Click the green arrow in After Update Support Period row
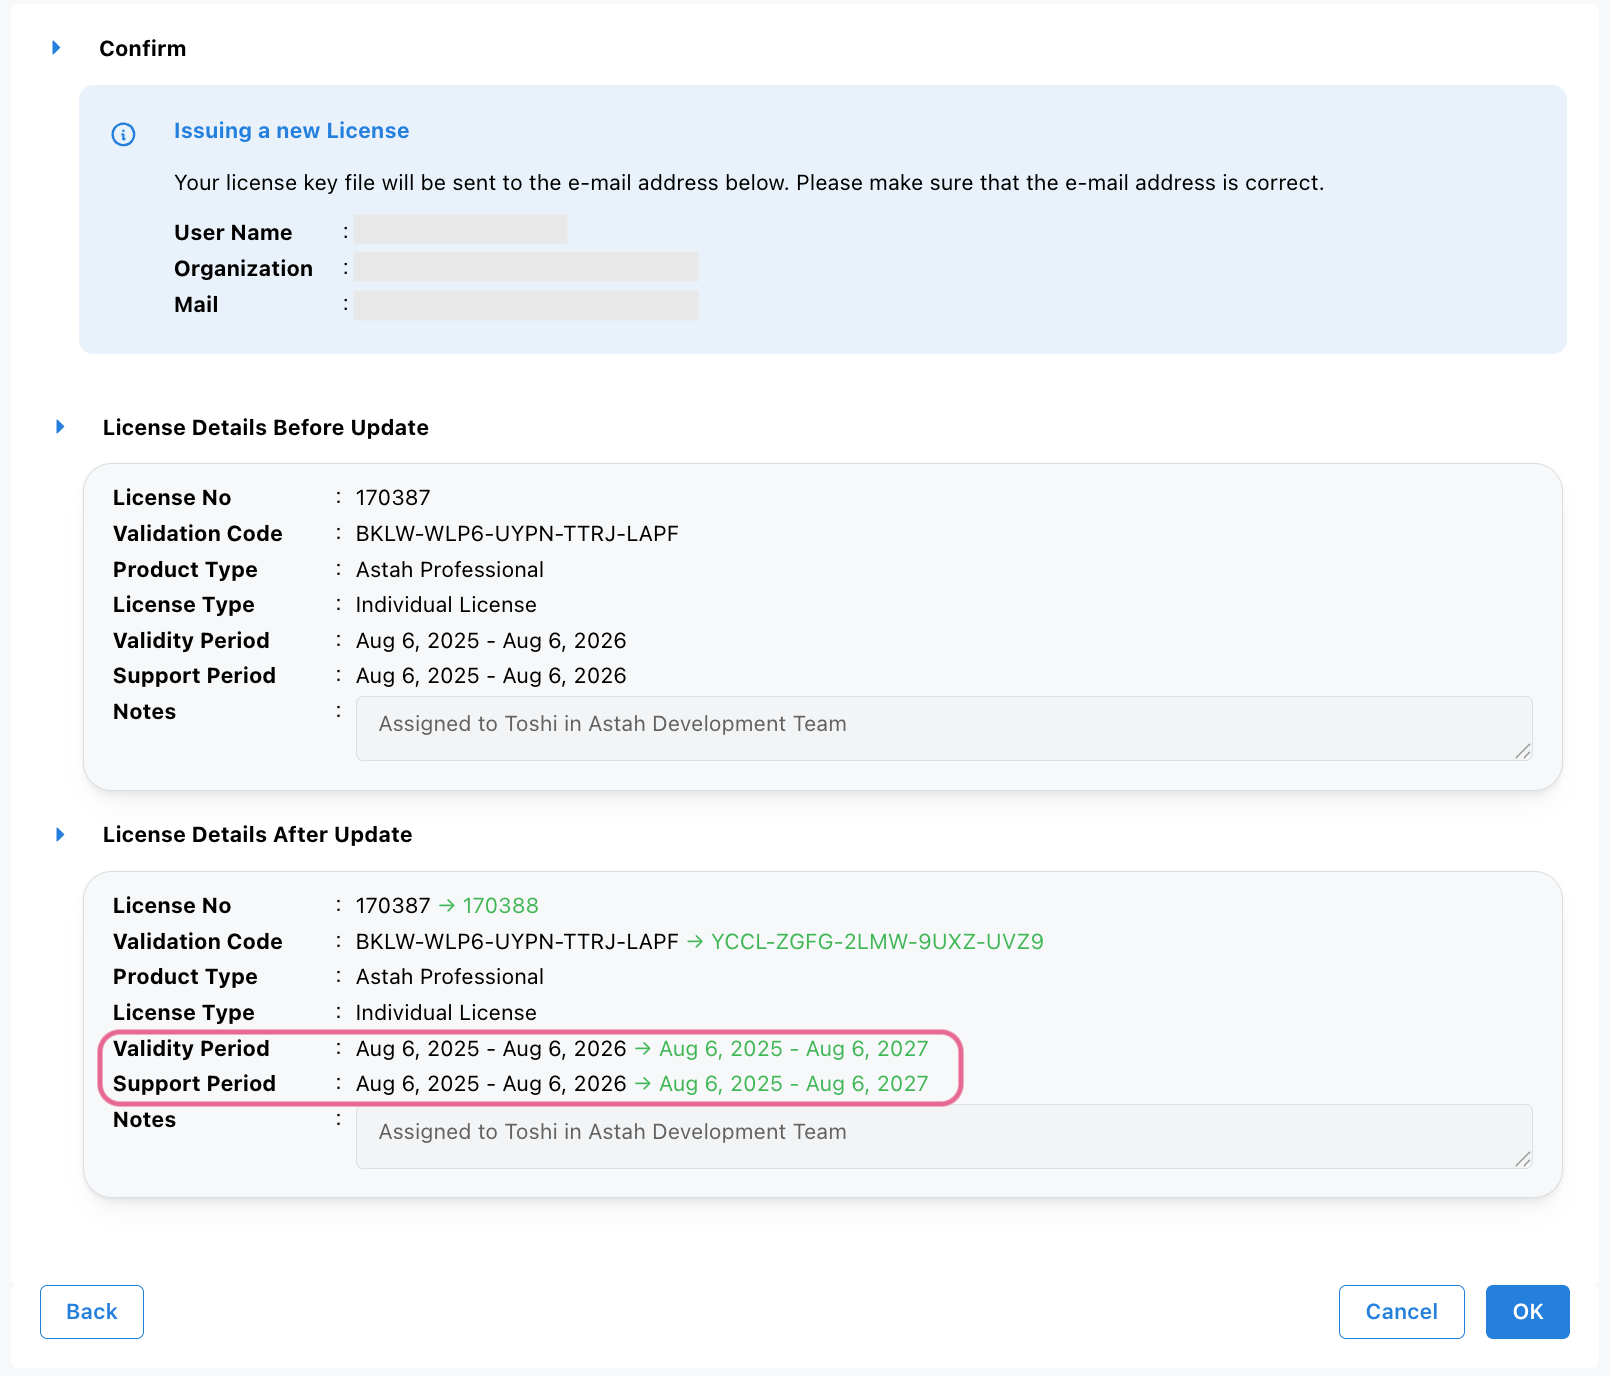Image resolution: width=1610 pixels, height=1376 pixels. point(643,1084)
